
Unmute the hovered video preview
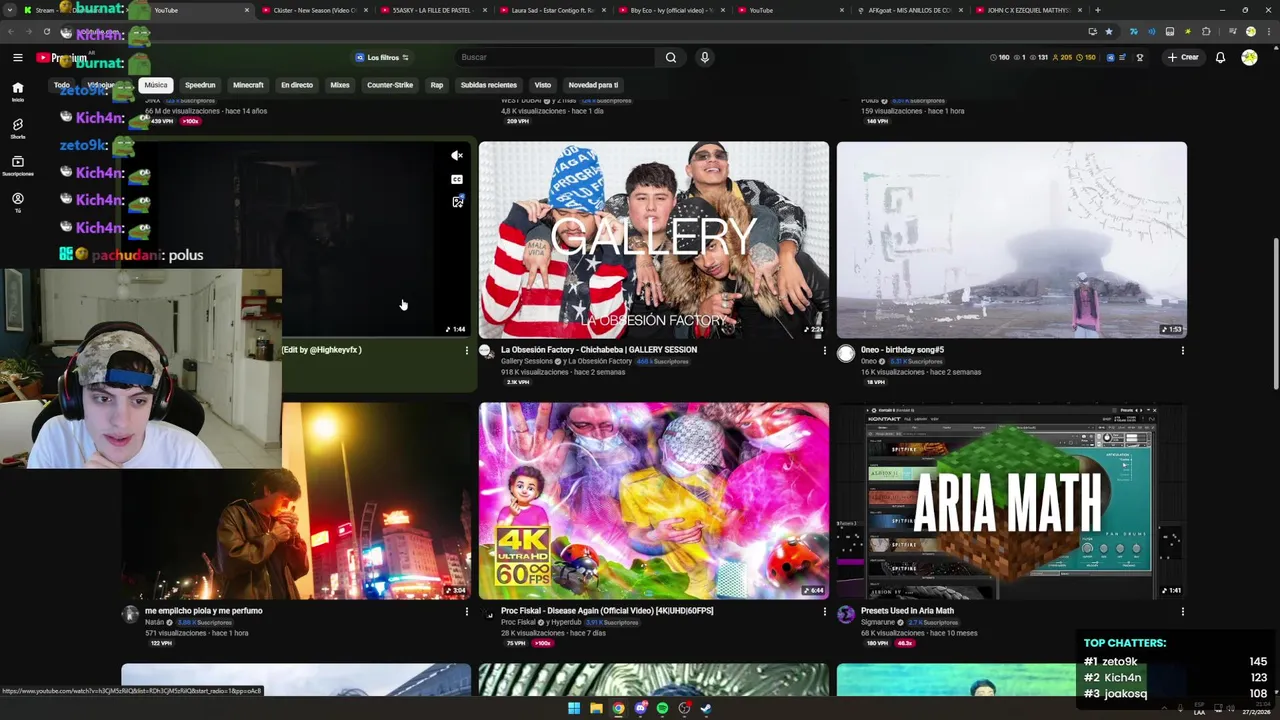(x=457, y=156)
